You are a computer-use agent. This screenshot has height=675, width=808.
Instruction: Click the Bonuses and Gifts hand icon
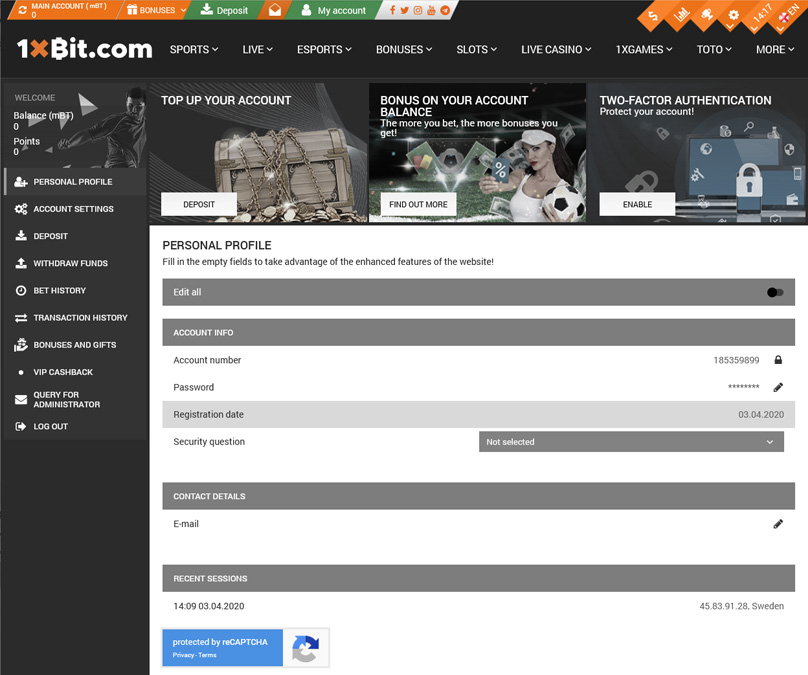[x=21, y=345]
